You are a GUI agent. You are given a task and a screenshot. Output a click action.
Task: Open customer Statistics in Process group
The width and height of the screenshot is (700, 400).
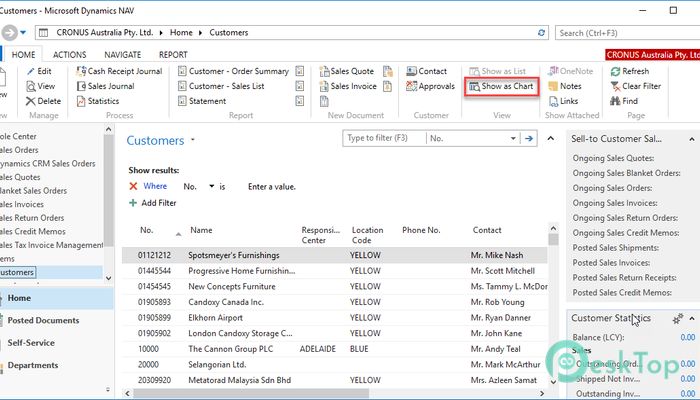click(98, 101)
